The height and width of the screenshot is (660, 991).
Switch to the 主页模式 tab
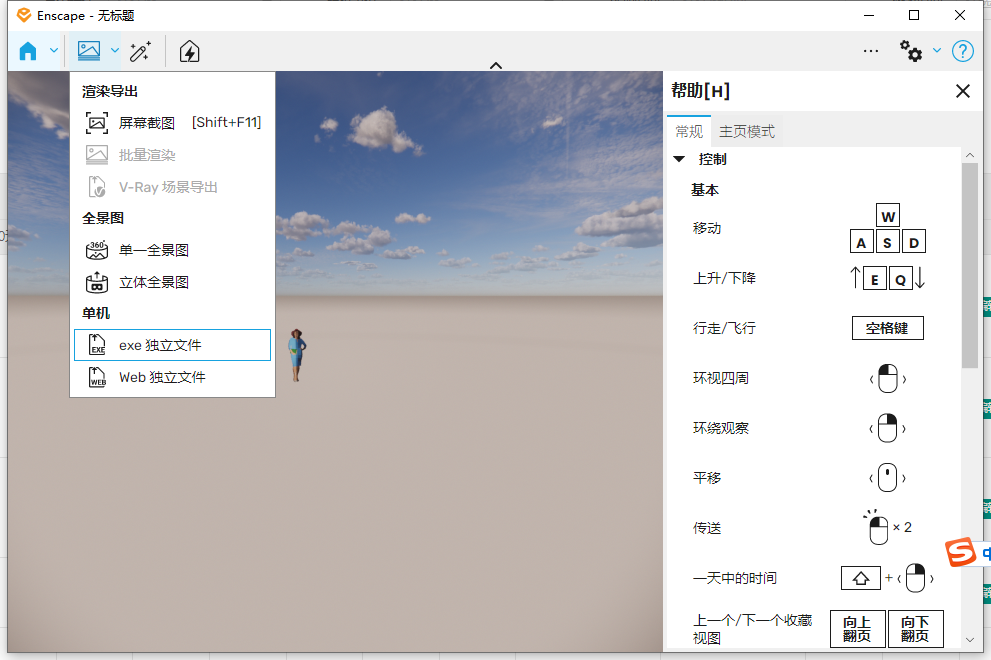click(746, 131)
